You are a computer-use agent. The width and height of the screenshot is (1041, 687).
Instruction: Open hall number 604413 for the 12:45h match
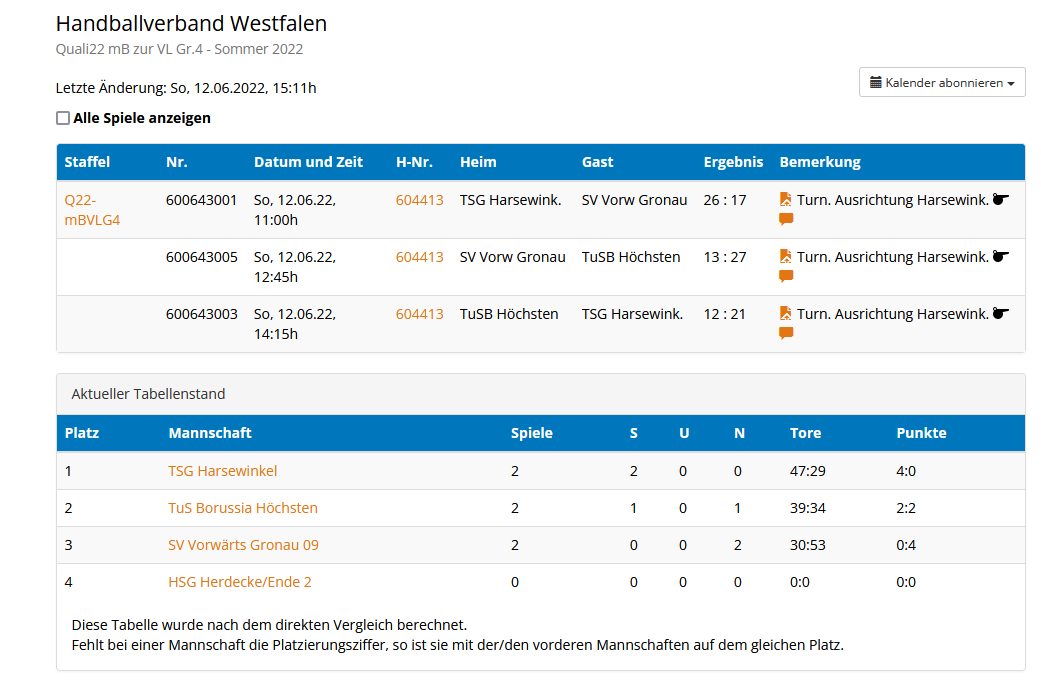pyautogui.click(x=419, y=257)
